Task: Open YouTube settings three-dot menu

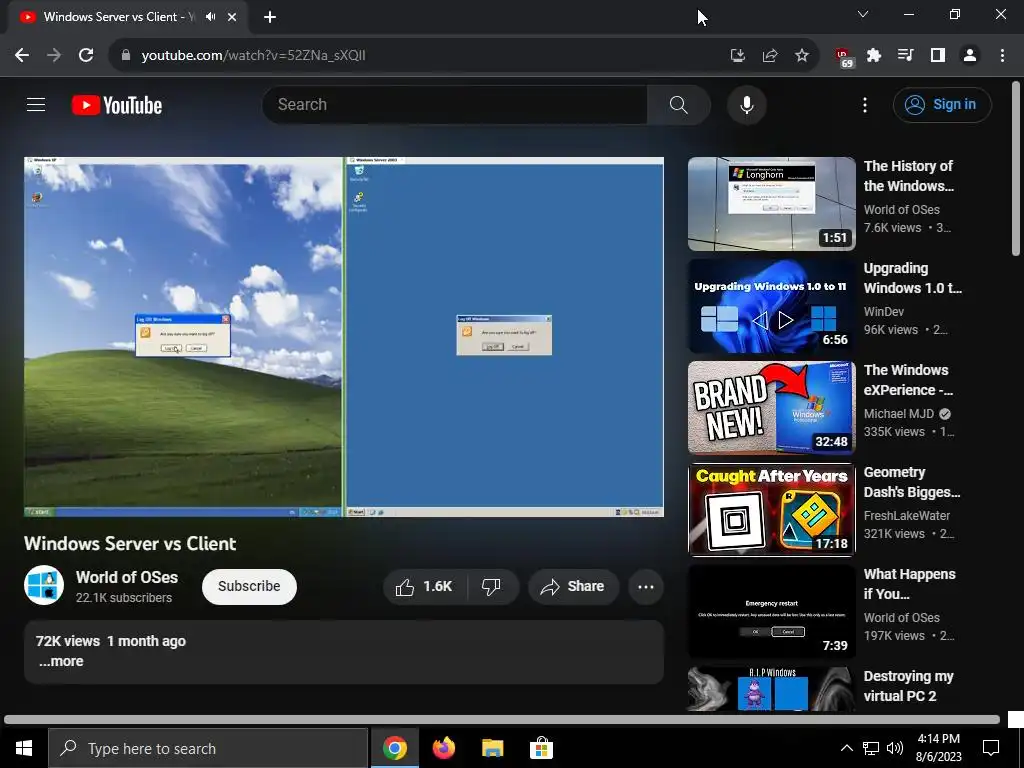Action: tap(865, 104)
